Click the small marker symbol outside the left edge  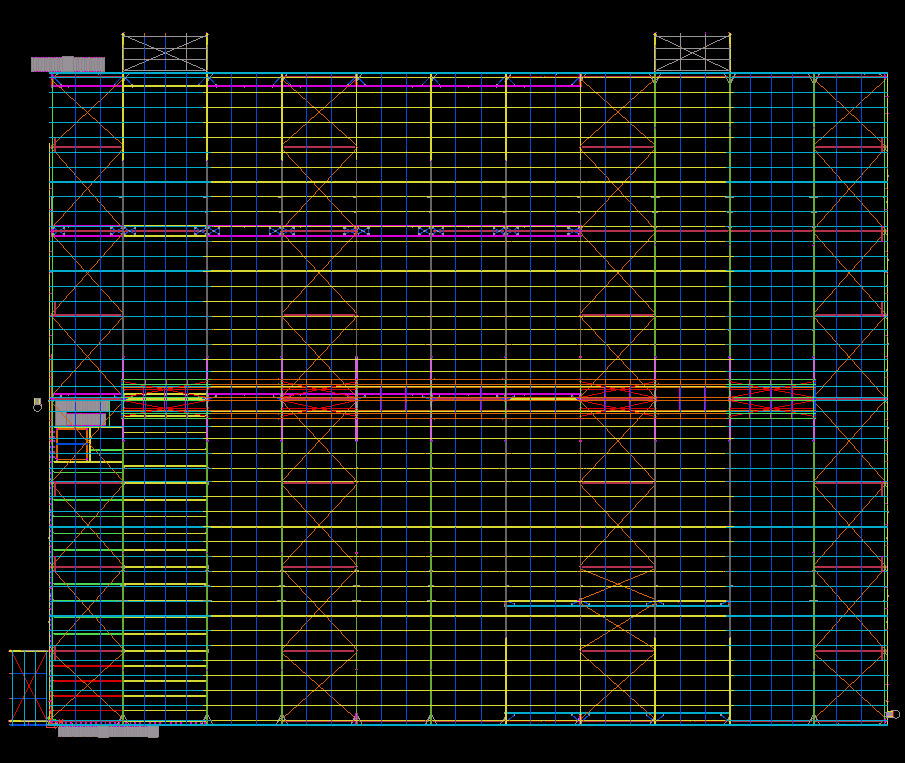(x=37, y=405)
